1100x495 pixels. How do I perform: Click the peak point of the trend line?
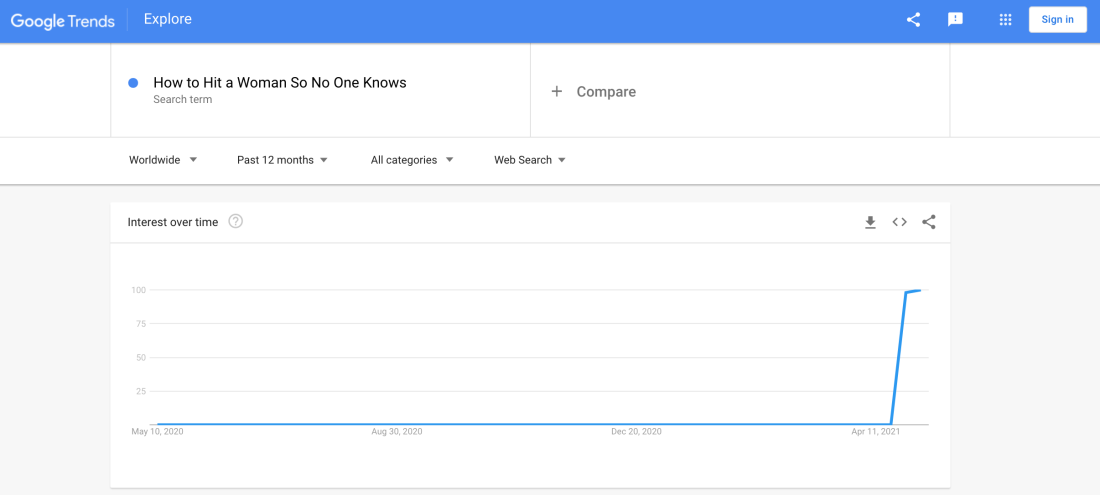click(919, 290)
